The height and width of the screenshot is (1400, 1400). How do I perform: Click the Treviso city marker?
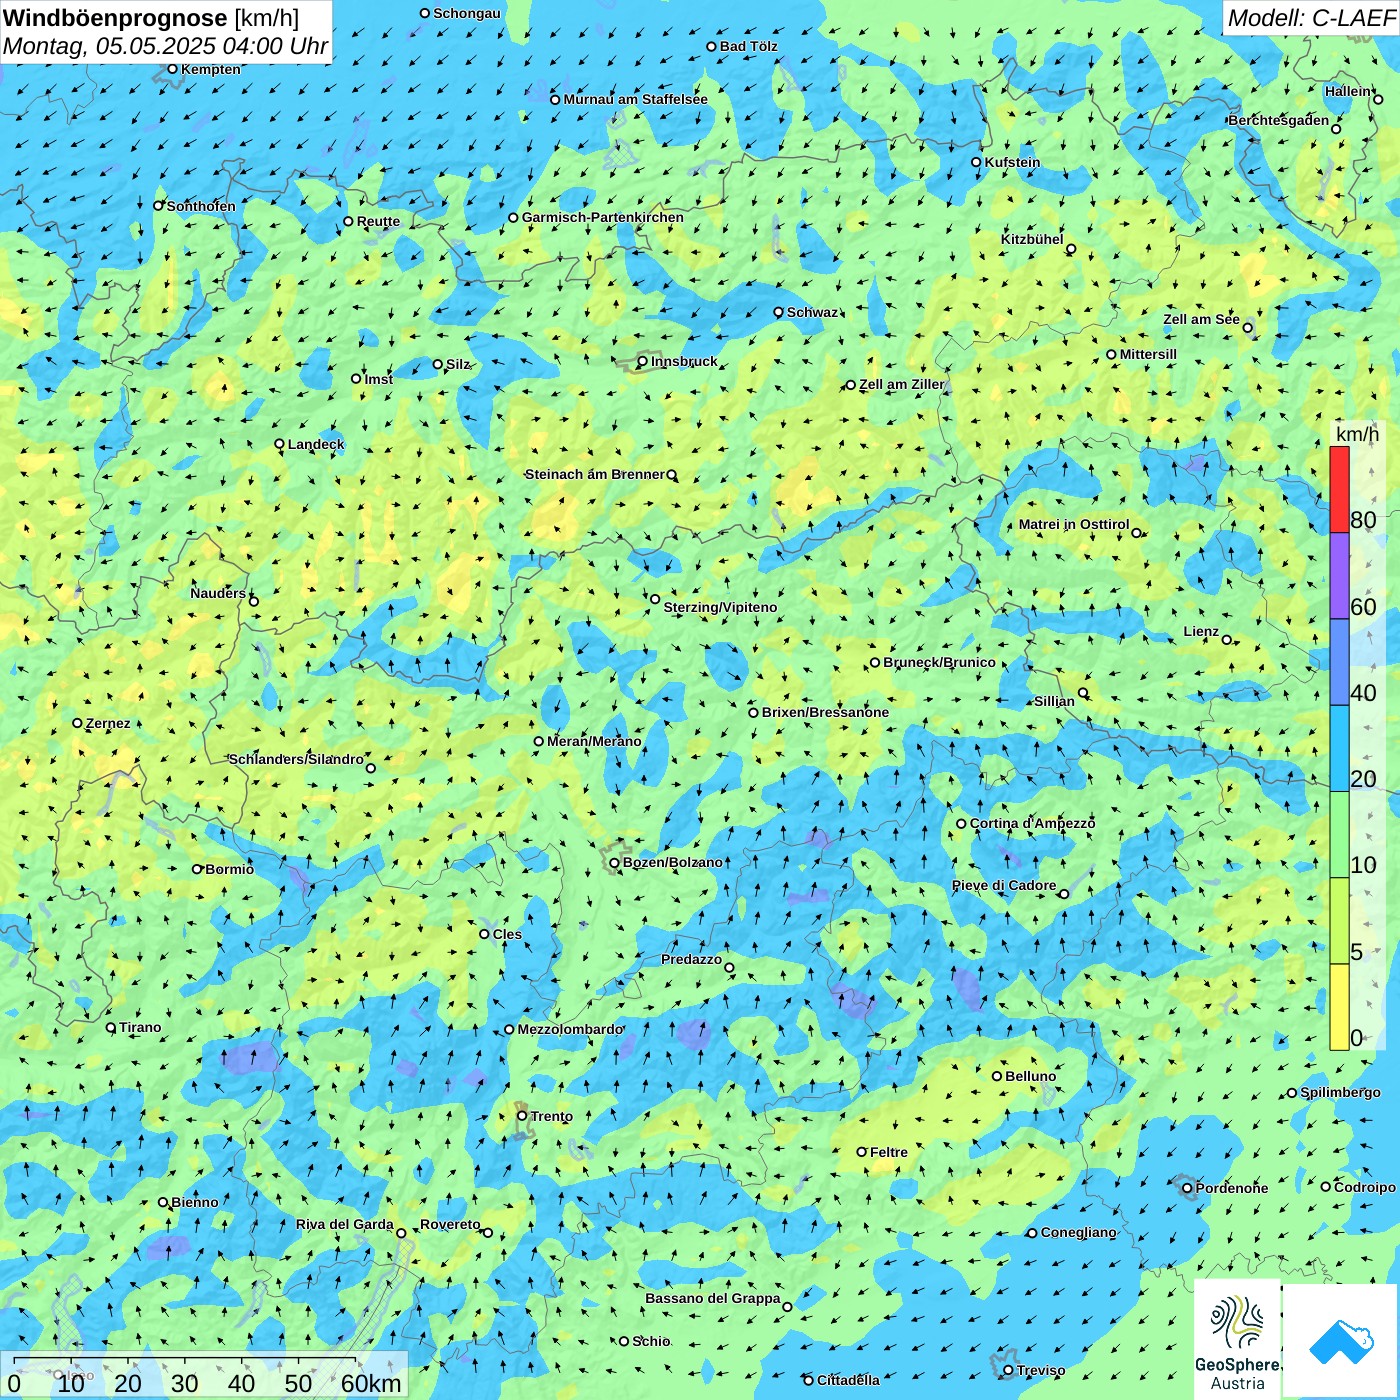click(x=1009, y=1371)
